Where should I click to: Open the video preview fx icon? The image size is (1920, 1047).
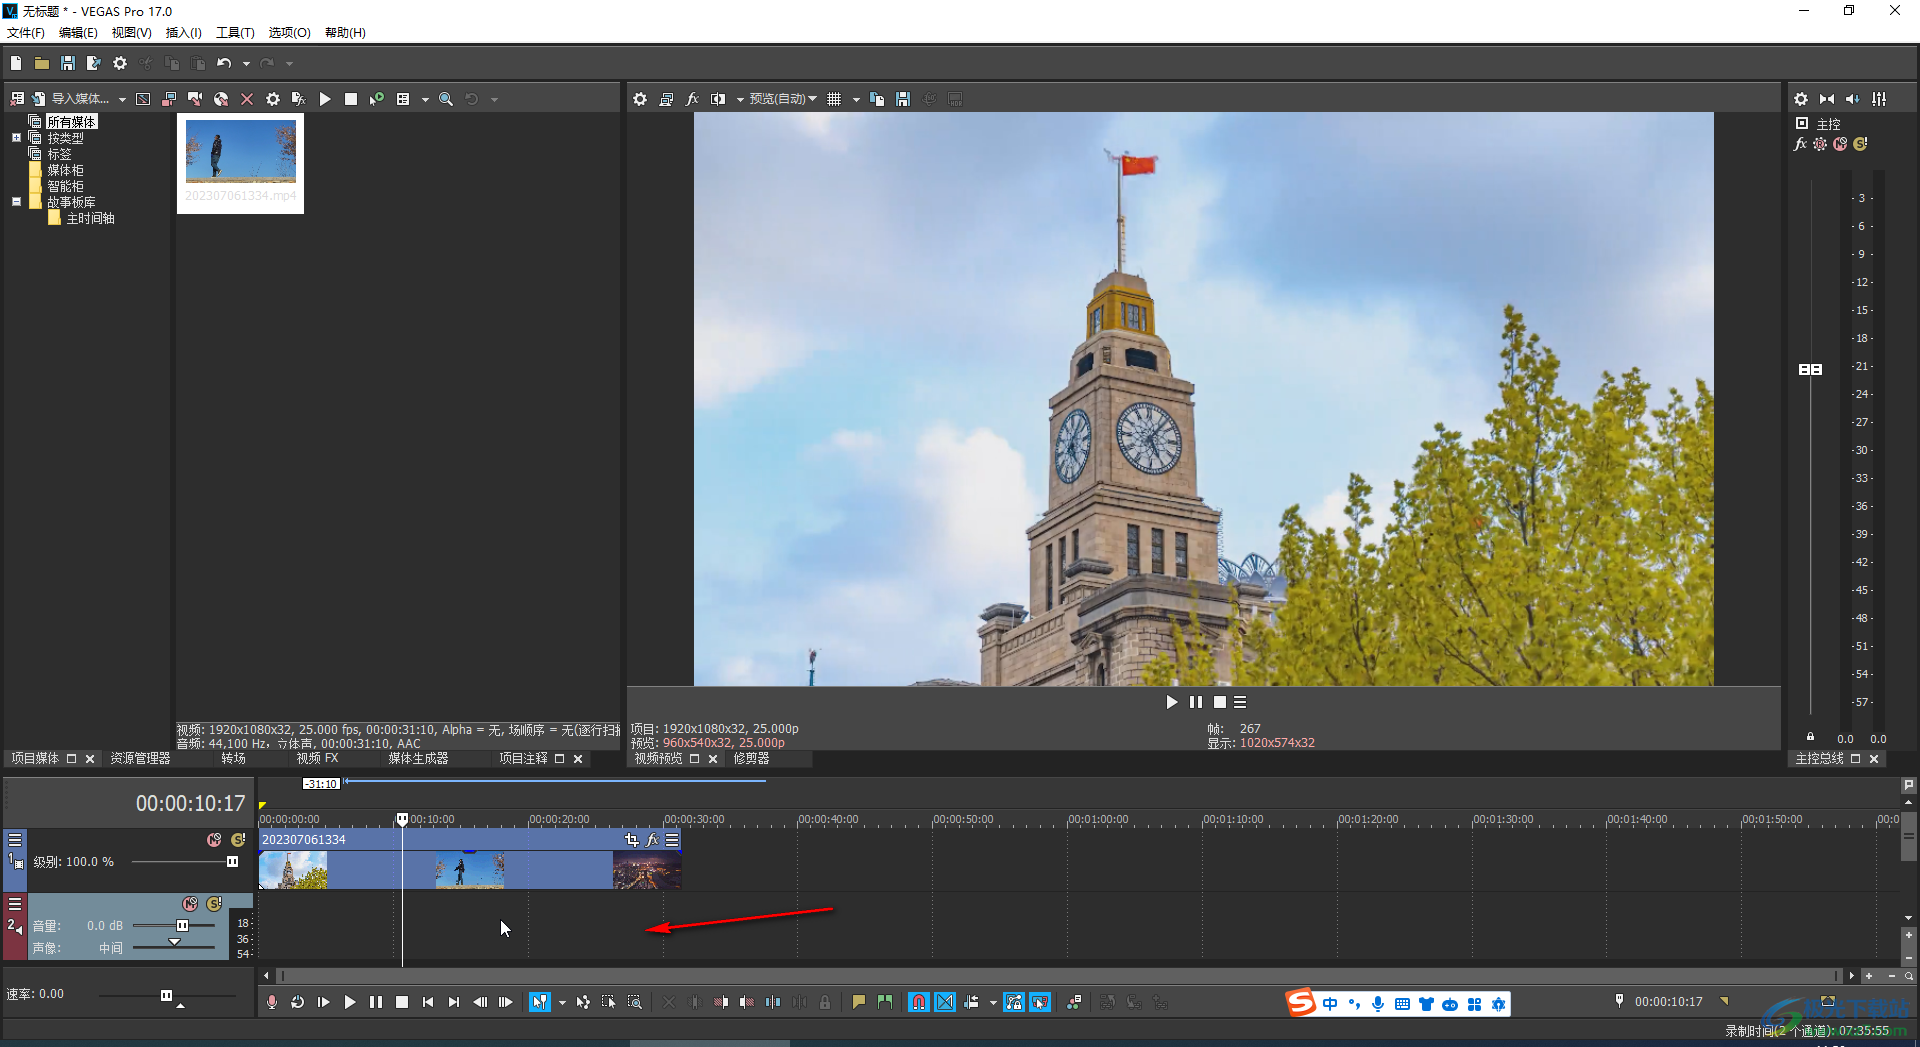pos(692,99)
